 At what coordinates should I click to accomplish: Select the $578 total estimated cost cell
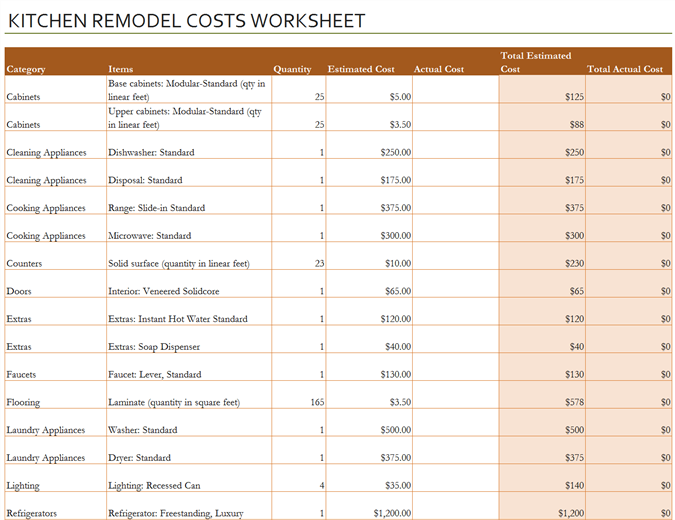pos(570,403)
